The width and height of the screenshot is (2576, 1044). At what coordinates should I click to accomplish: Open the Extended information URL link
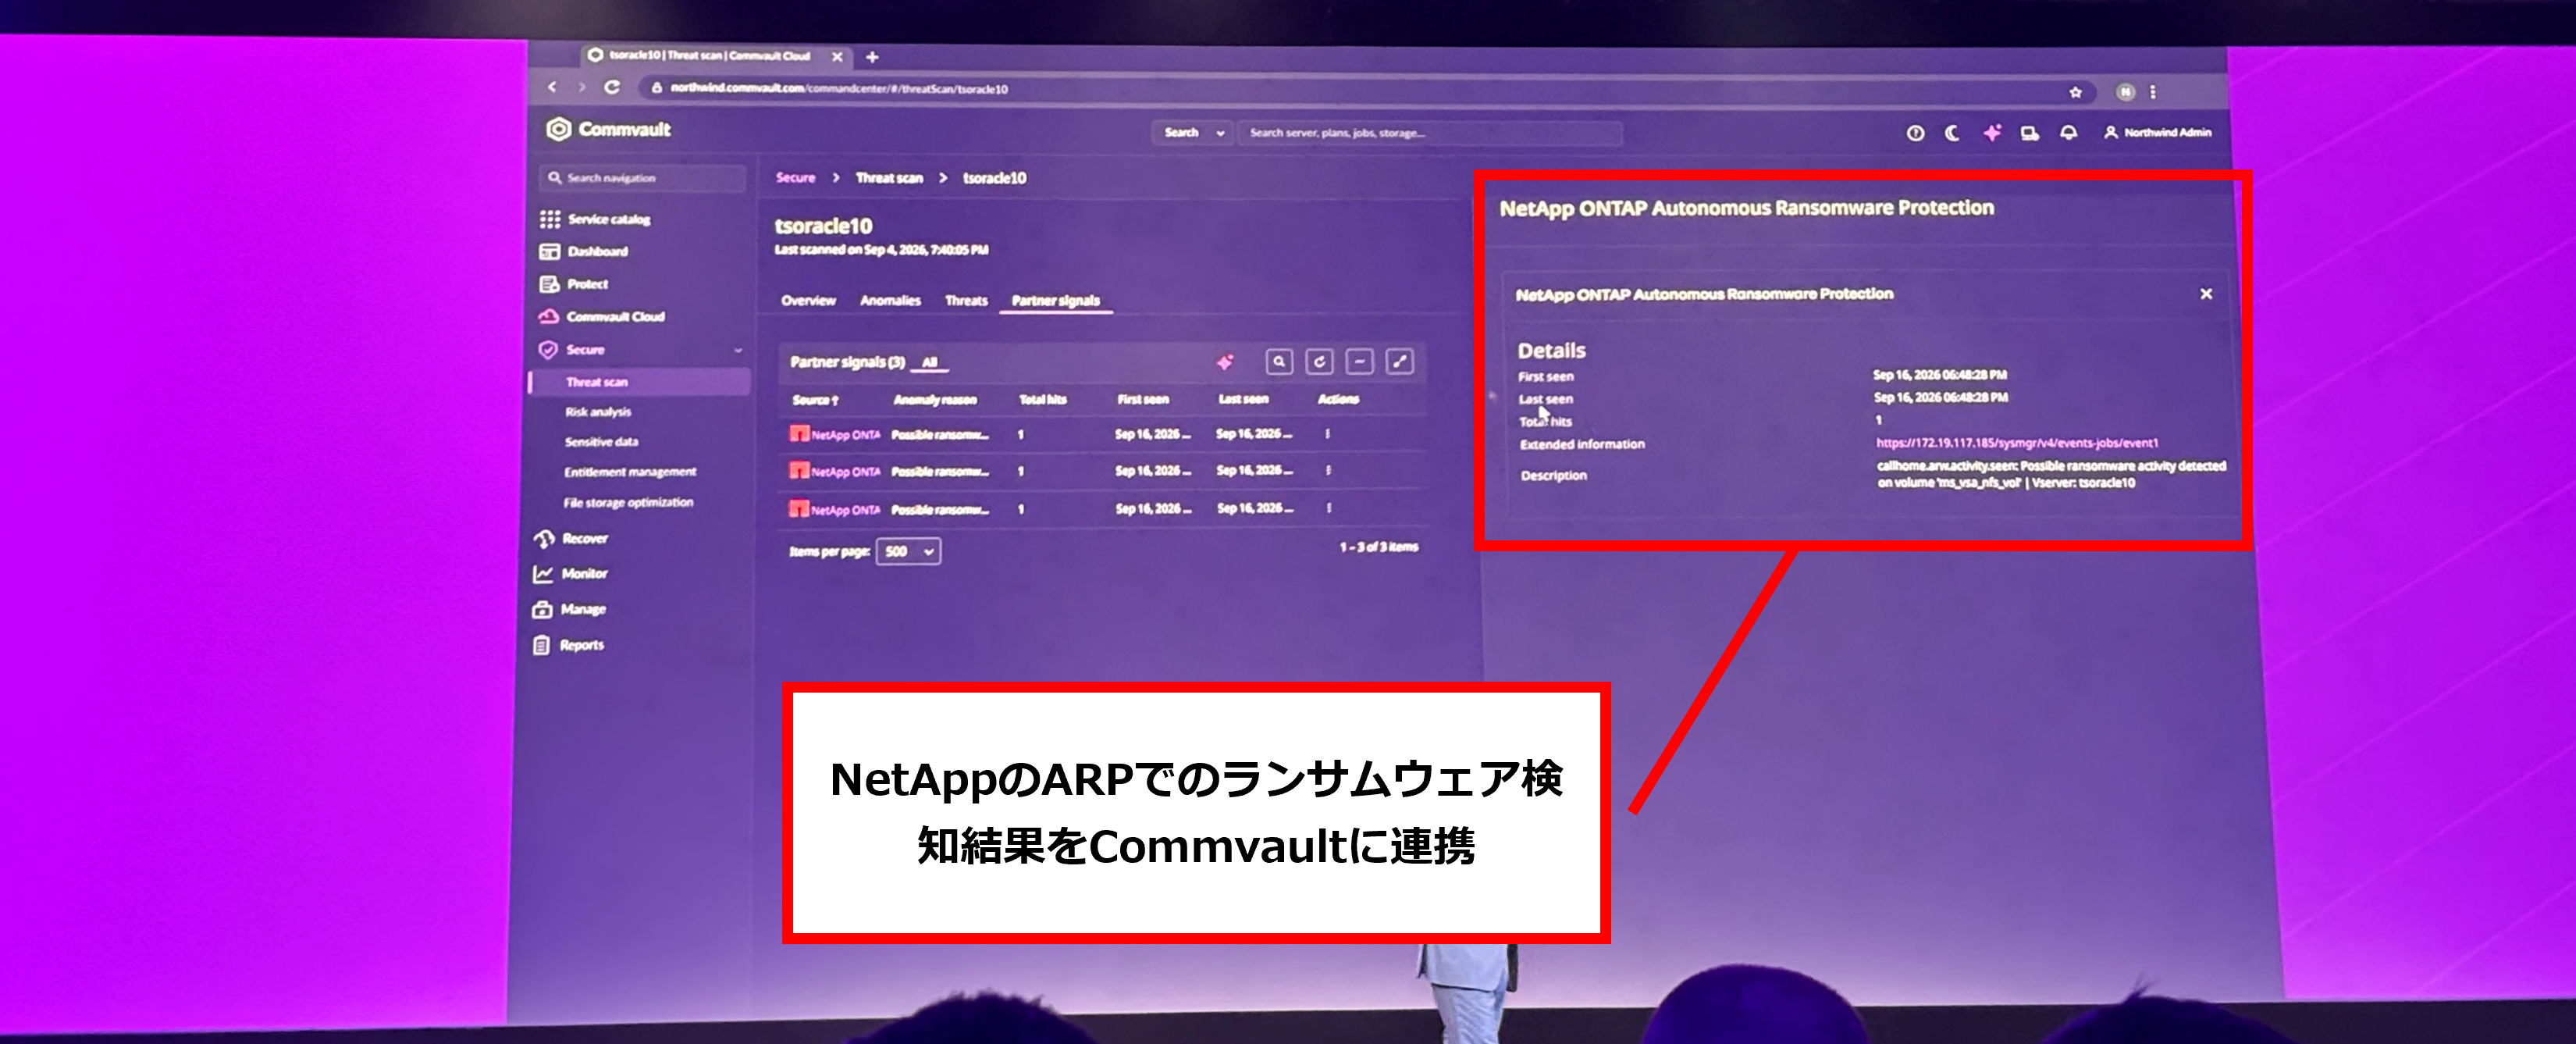(x=2016, y=443)
